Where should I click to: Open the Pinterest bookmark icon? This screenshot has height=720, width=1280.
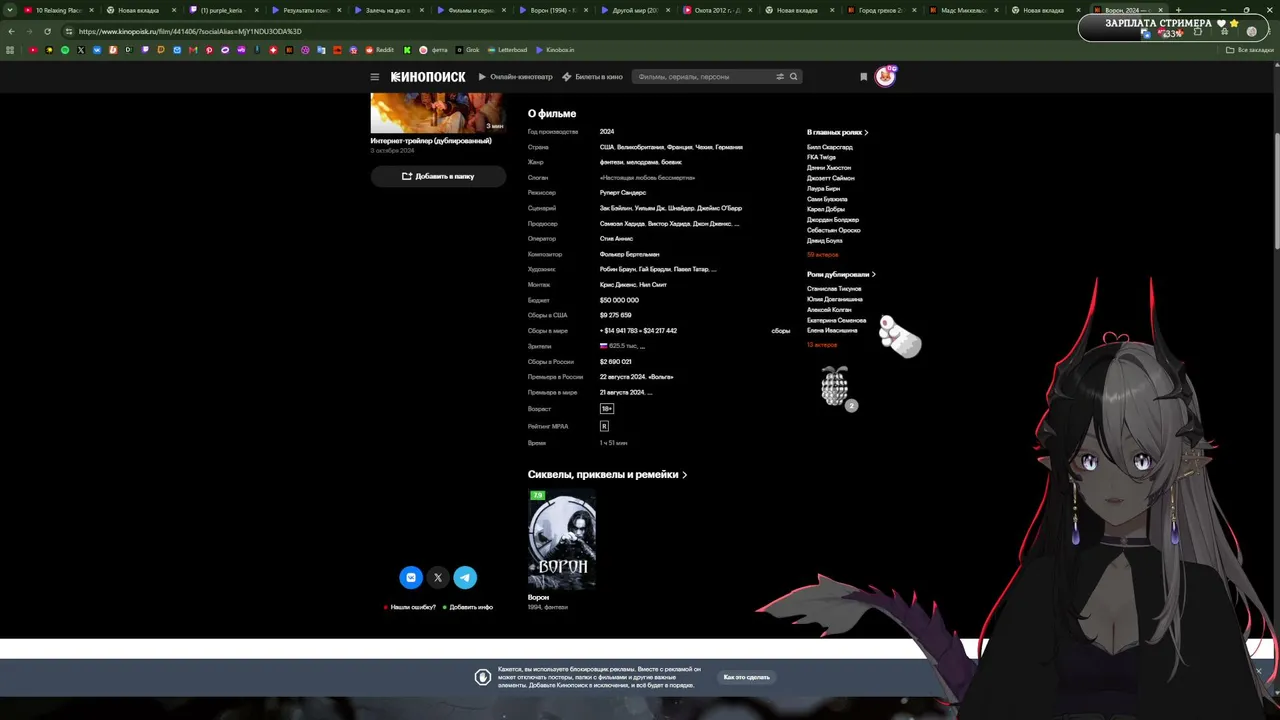tap(209, 50)
